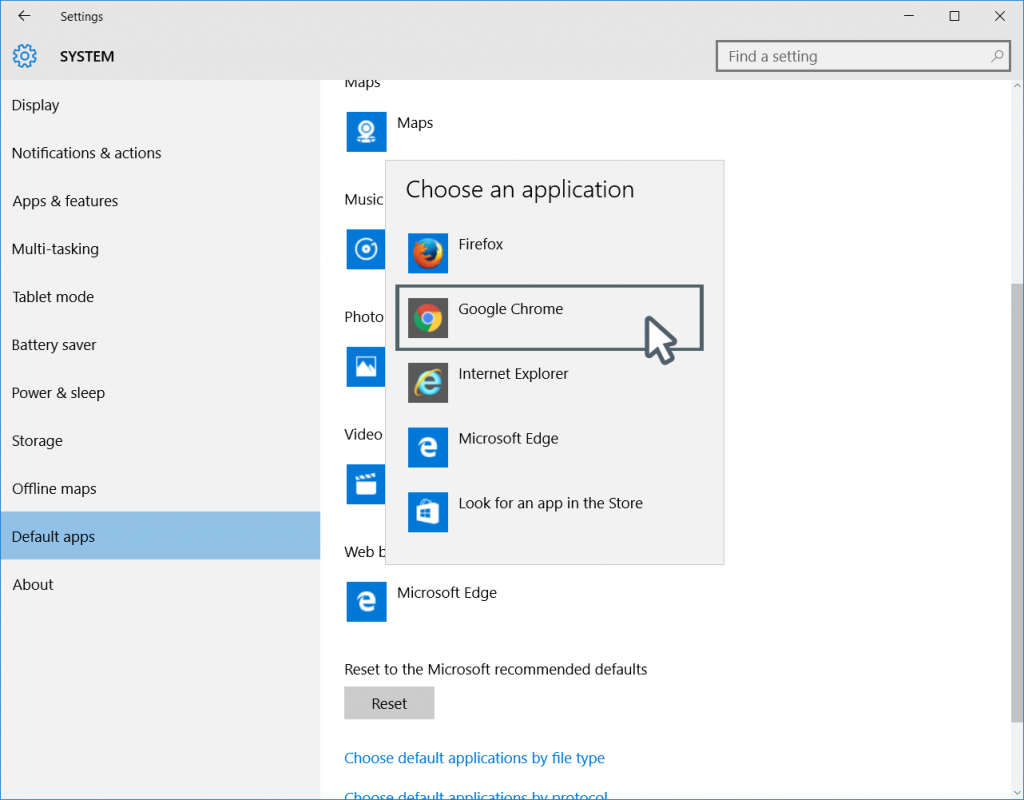Click the Settings gear icon
This screenshot has height=800, width=1024.
click(24, 56)
